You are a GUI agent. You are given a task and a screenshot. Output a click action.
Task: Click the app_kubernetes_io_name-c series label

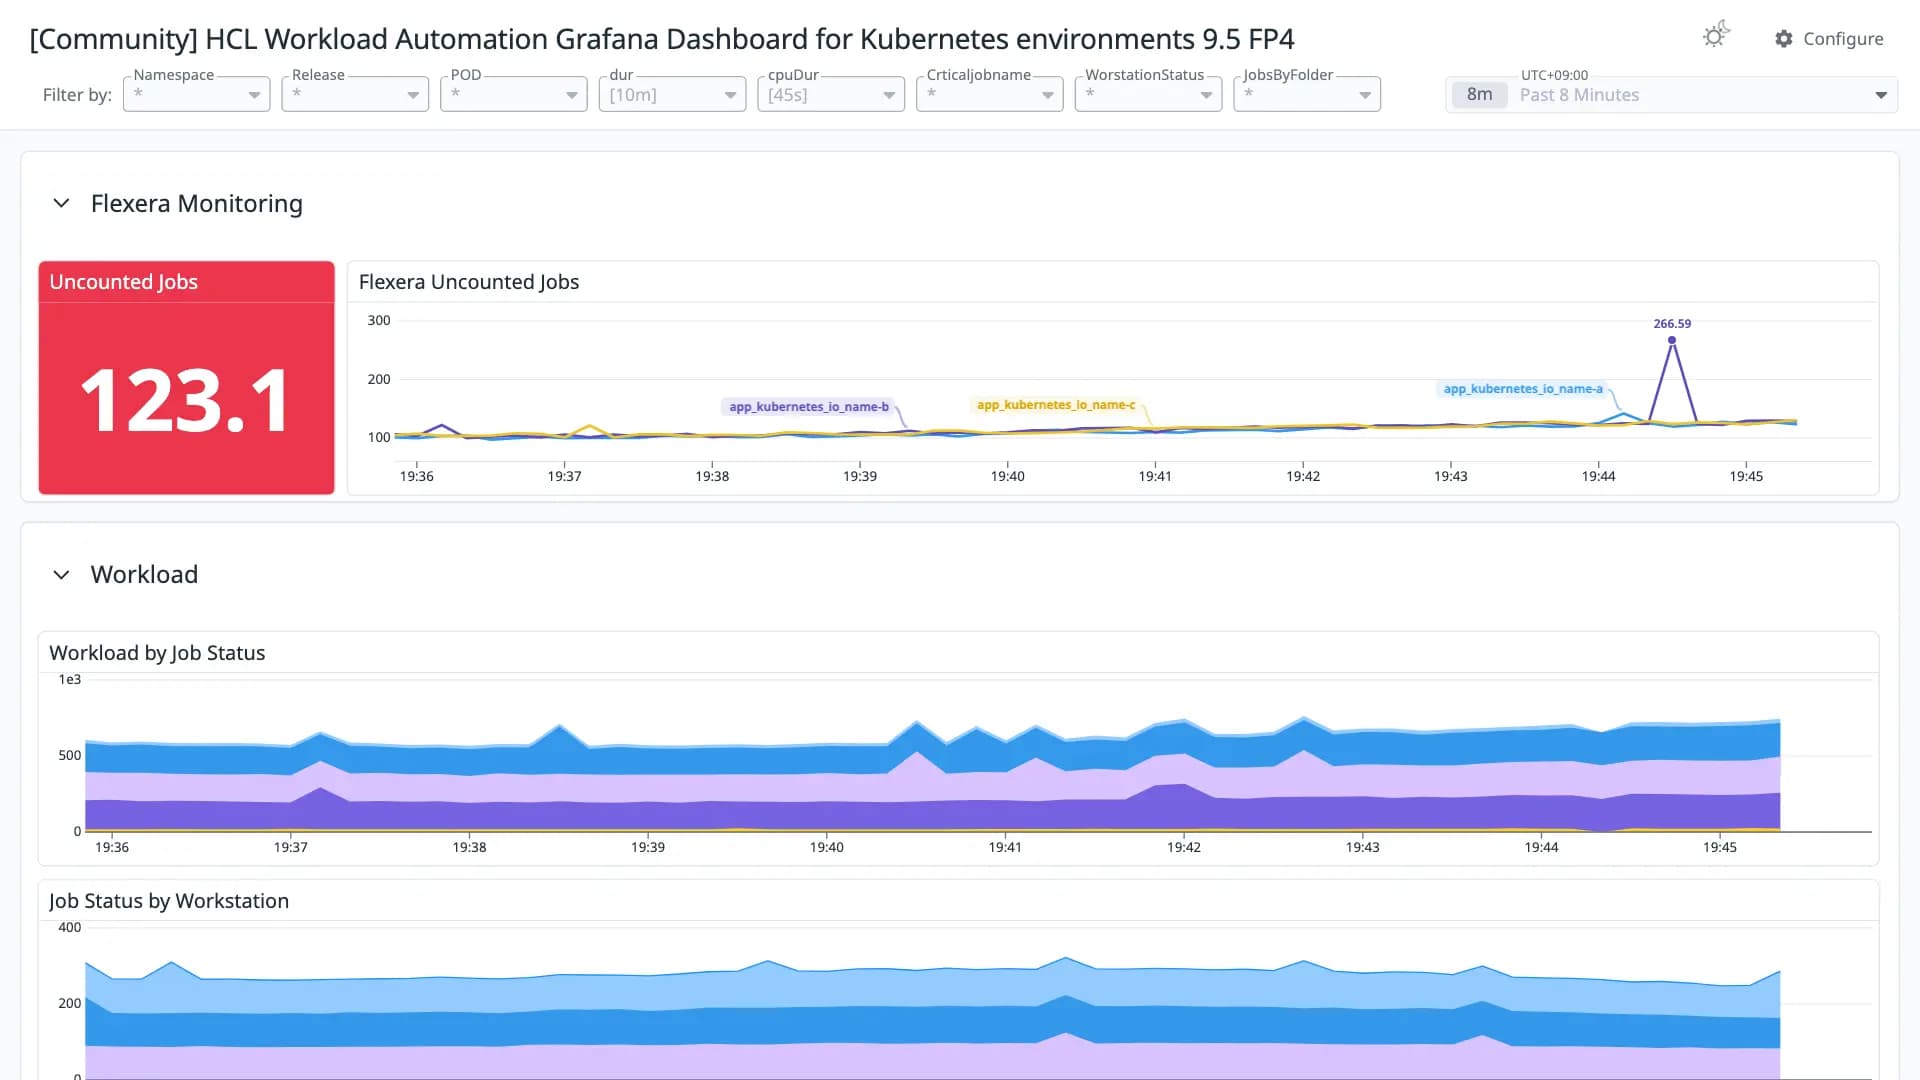click(1056, 405)
